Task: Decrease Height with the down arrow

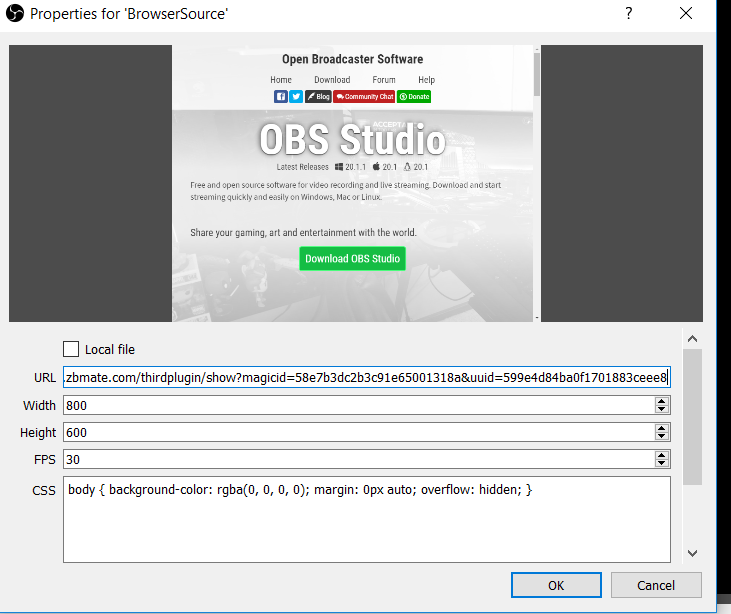Action: [x=662, y=436]
